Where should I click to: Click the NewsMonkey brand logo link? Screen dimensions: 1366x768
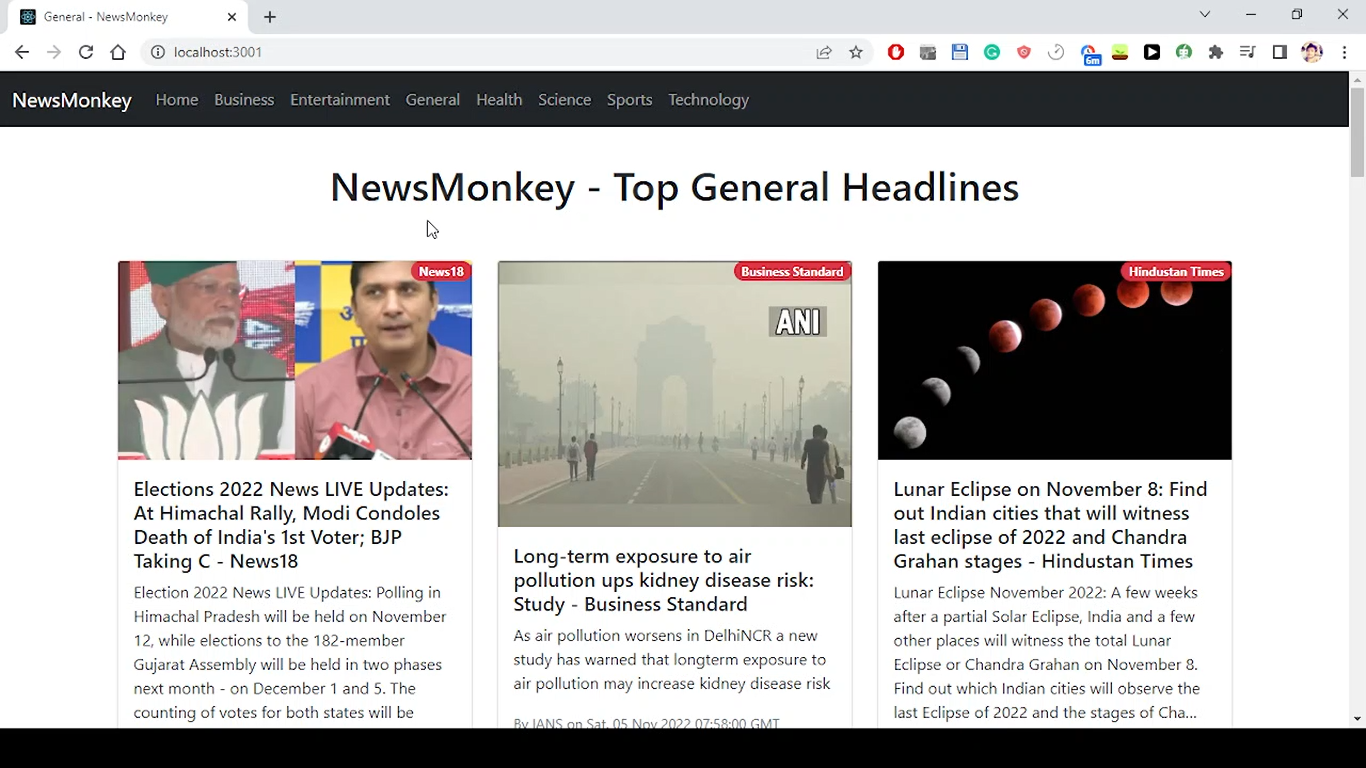tap(72, 100)
